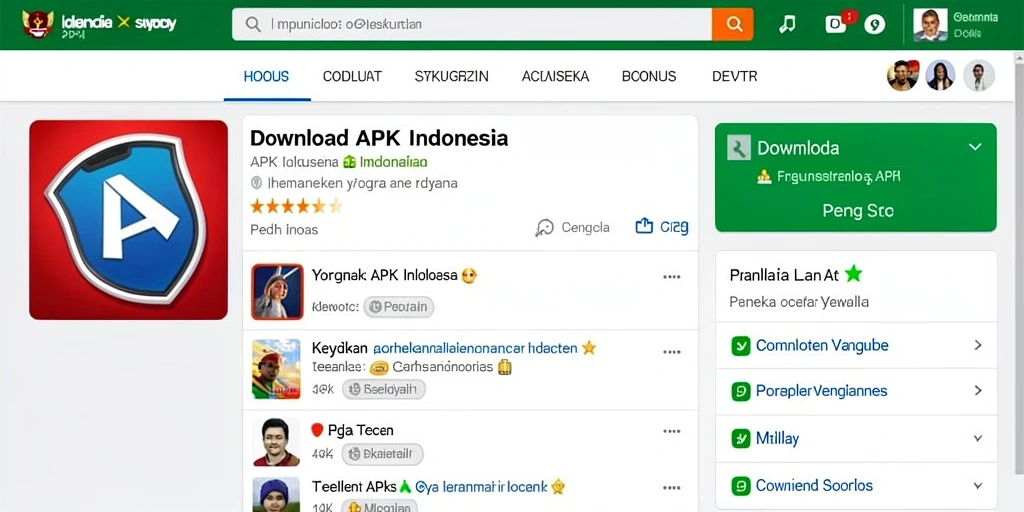This screenshot has width=1024, height=512.
Task: Click the Dowmloda panel tool icon
Action: point(739,148)
